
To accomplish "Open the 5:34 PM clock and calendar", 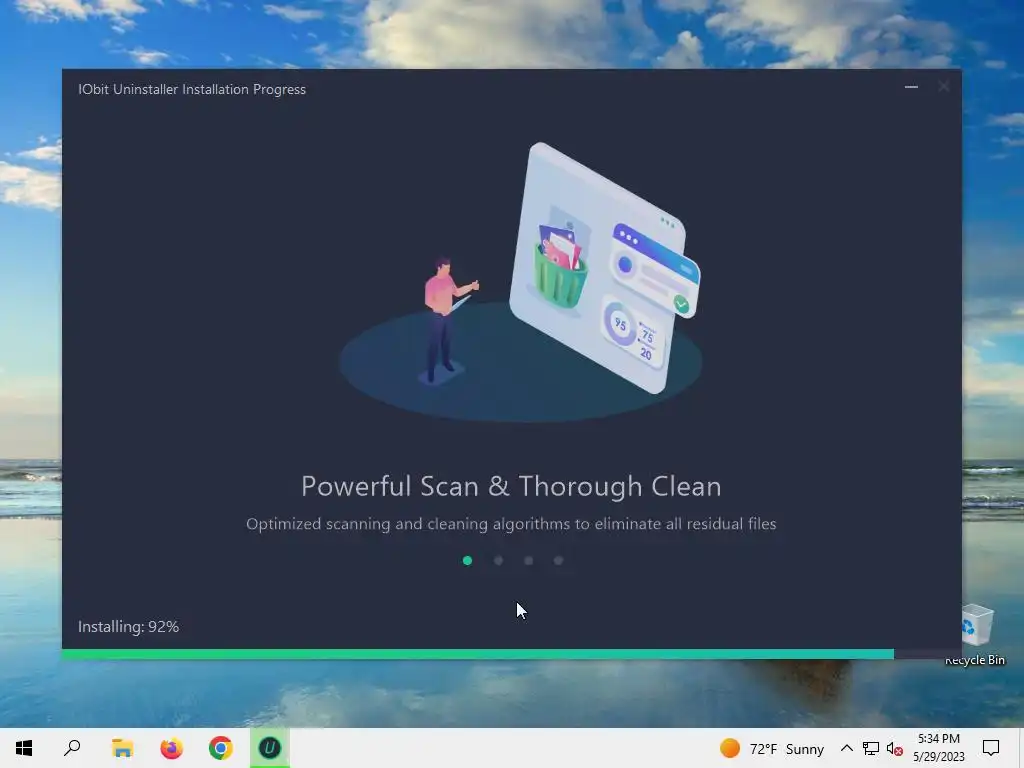I will (939, 748).
